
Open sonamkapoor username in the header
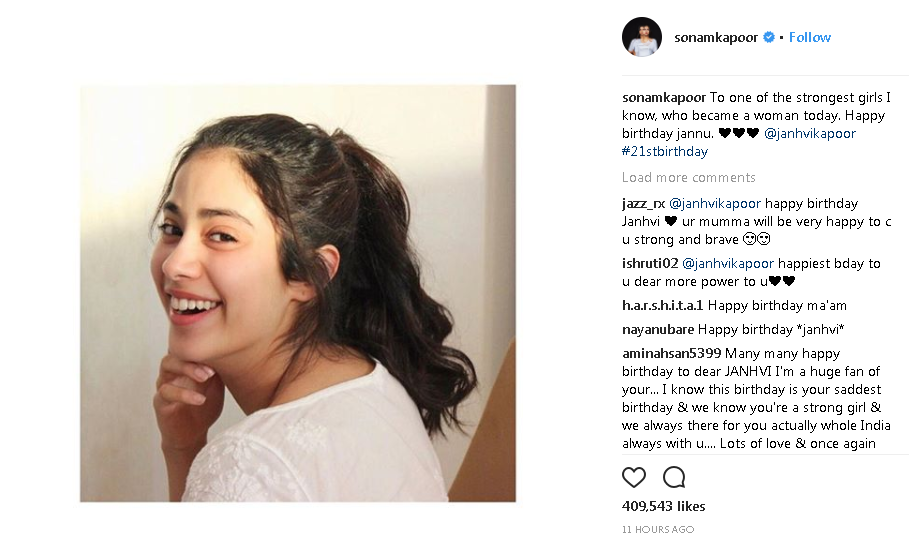pyautogui.click(x=717, y=37)
